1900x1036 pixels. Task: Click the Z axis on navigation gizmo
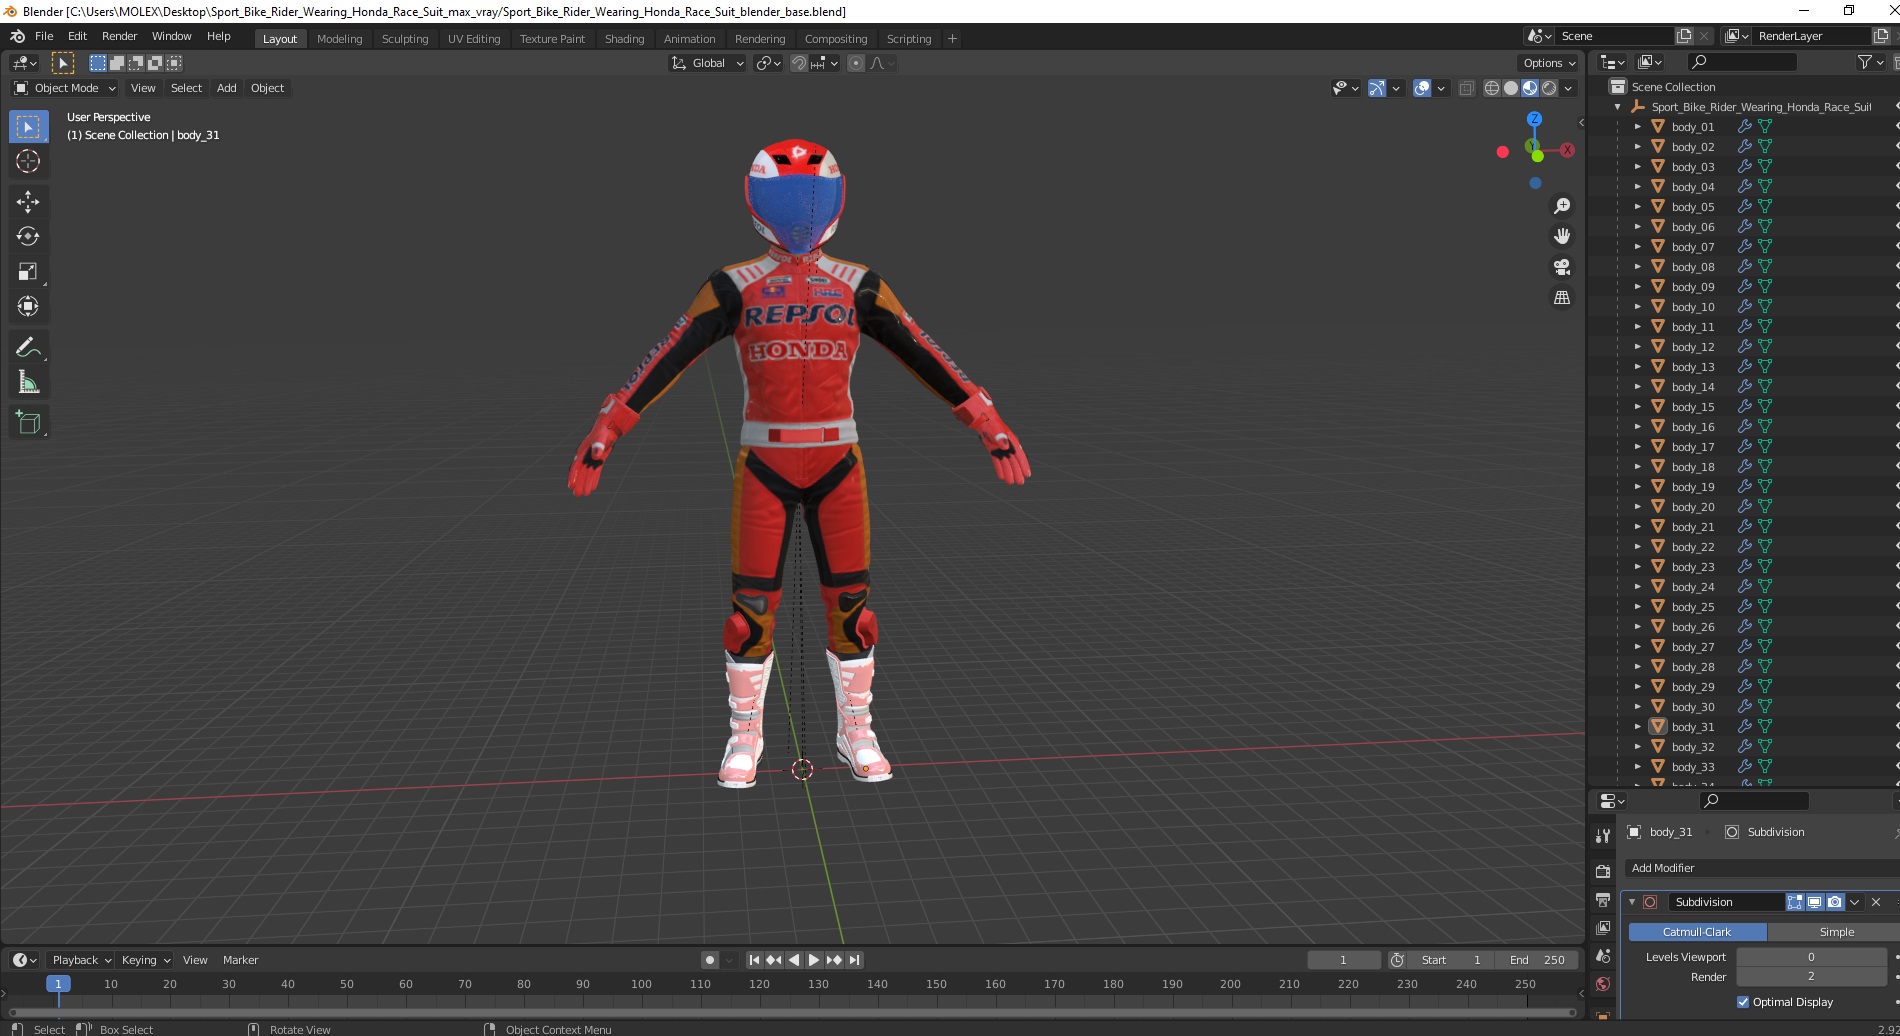click(1534, 119)
